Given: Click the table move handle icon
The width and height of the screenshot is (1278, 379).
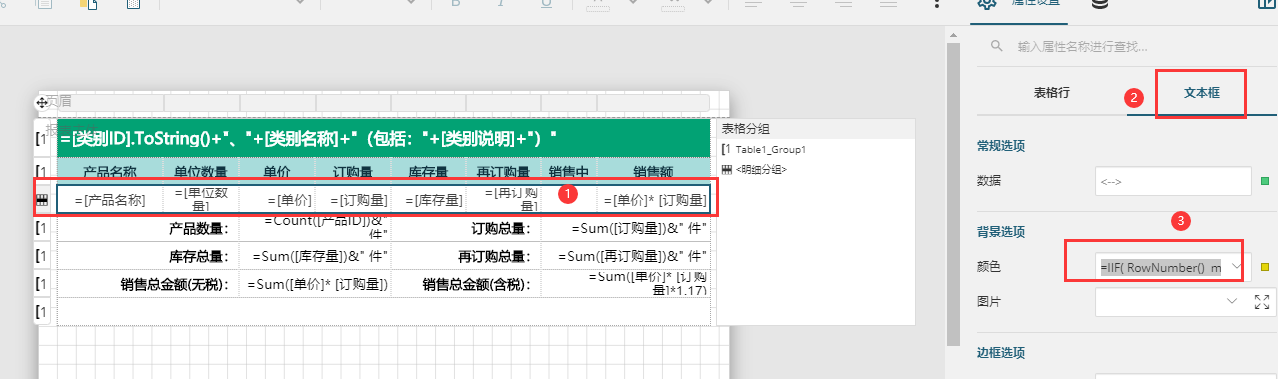Looking at the screenshot, I should pyautogui.click(x=42, y=102).
